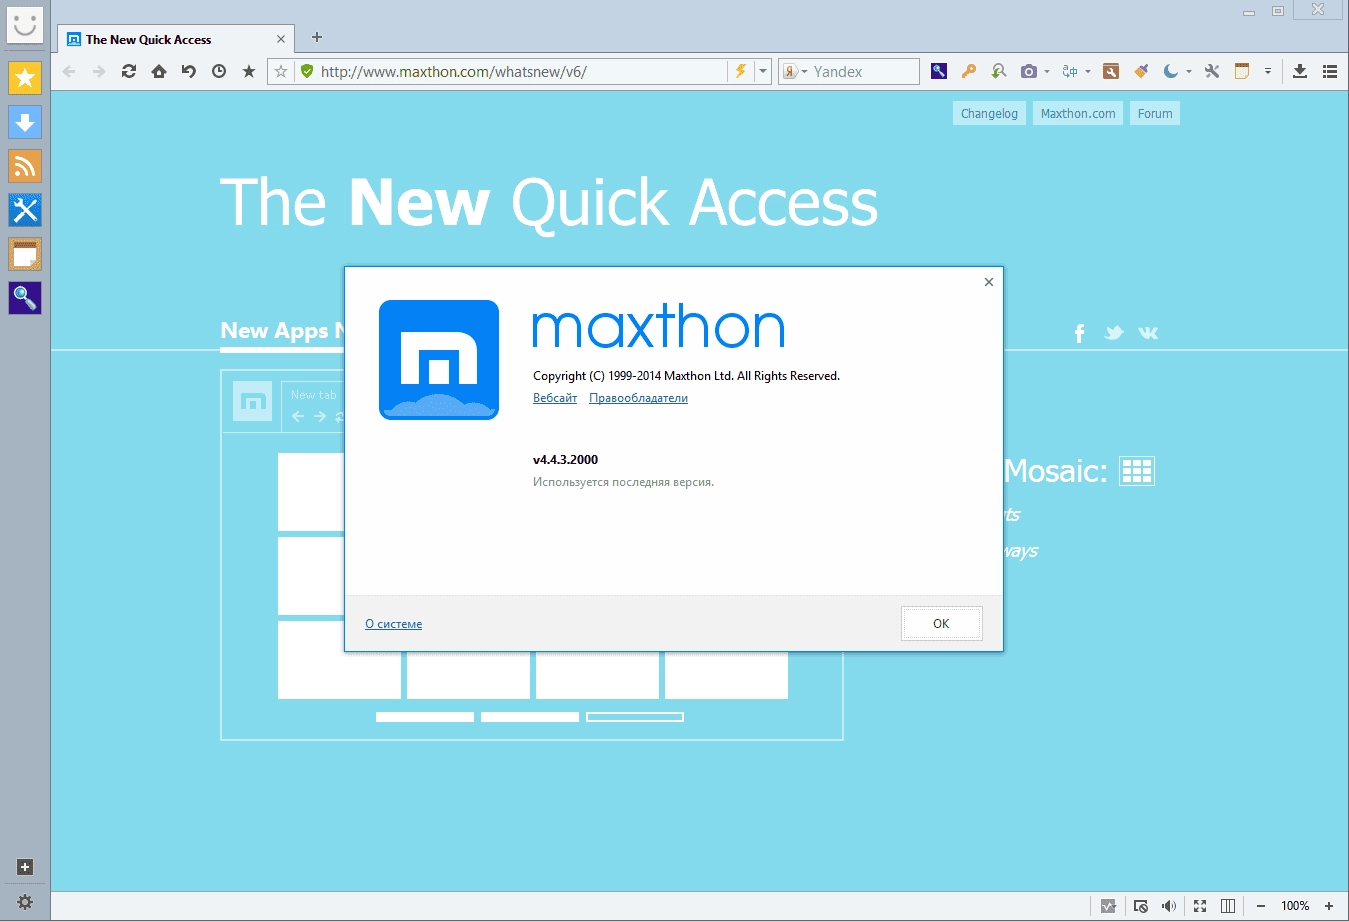Expand the toolbar overflow arrow

[1268, 72]
